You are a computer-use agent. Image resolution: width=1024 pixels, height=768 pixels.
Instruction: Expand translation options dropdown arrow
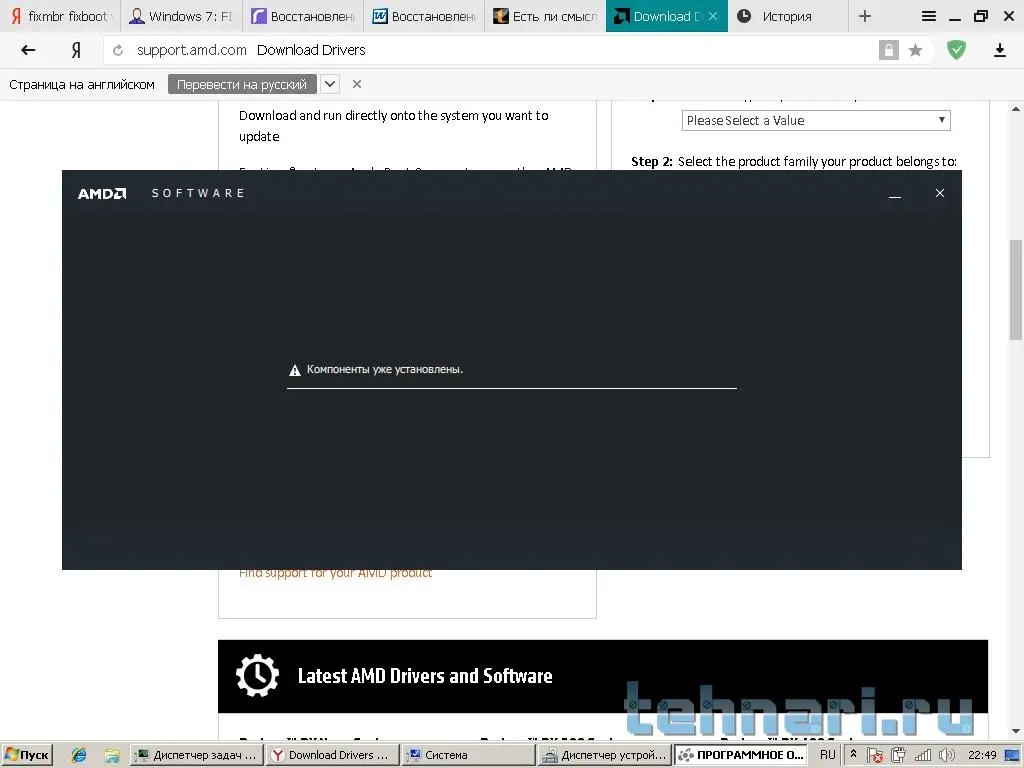[x=330, y=84]
